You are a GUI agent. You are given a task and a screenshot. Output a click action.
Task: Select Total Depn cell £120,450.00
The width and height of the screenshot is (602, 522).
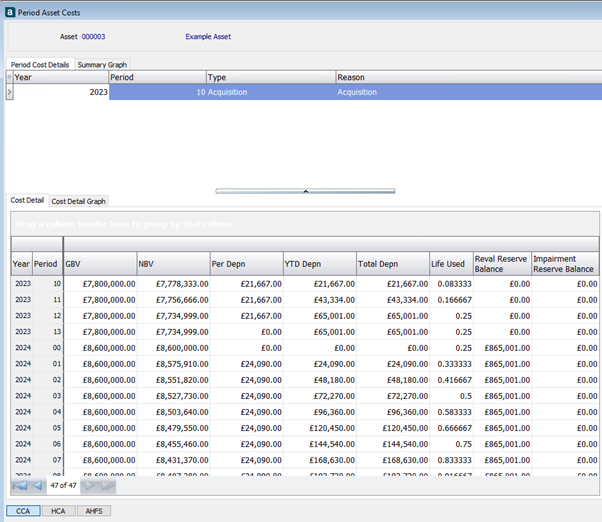[x=393, y=428]
